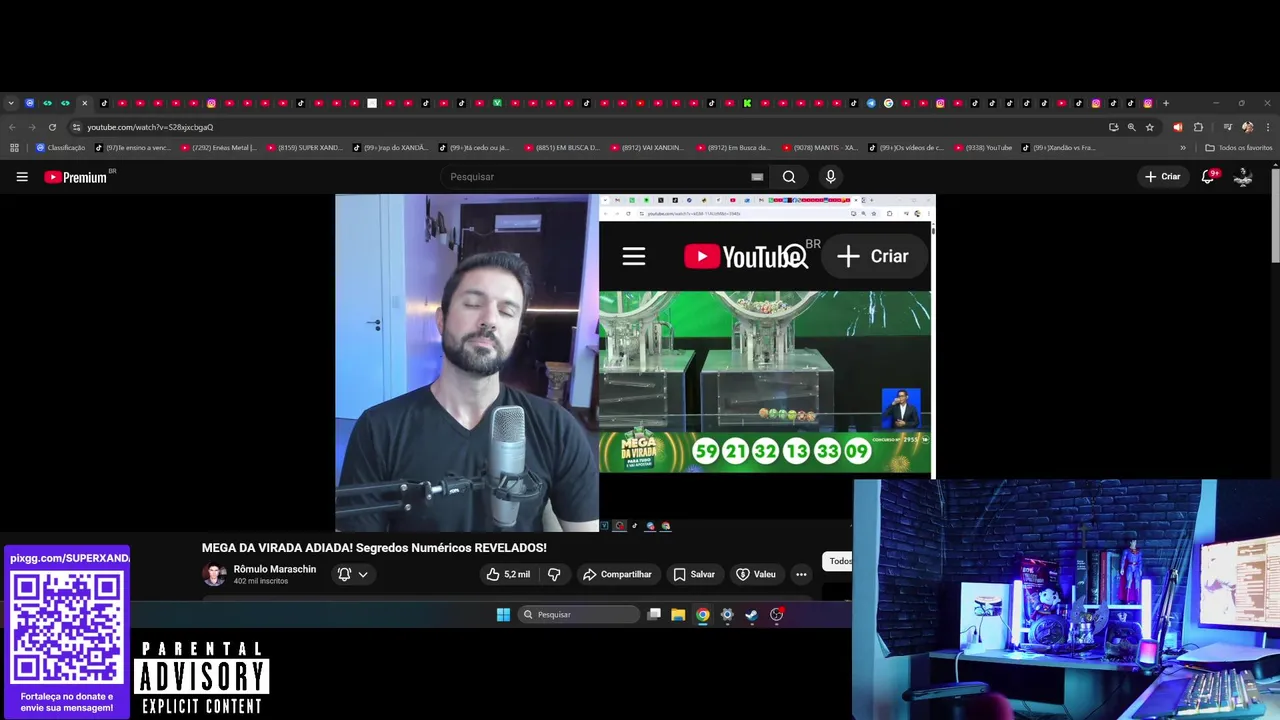This screenshot has width=1280, height=720.
Task: Open the bookmarks bar apps grid
Action: point(14,148)
